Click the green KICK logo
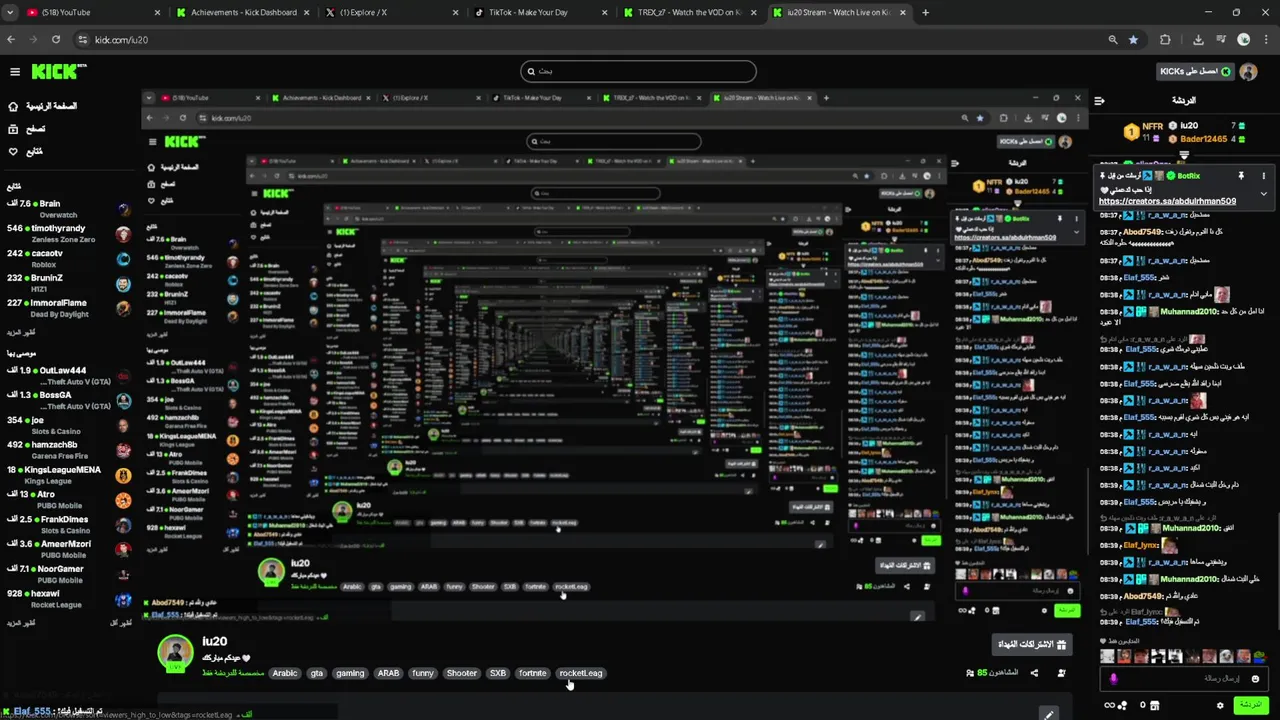The image size is (1280, 720). coord(59,72)
